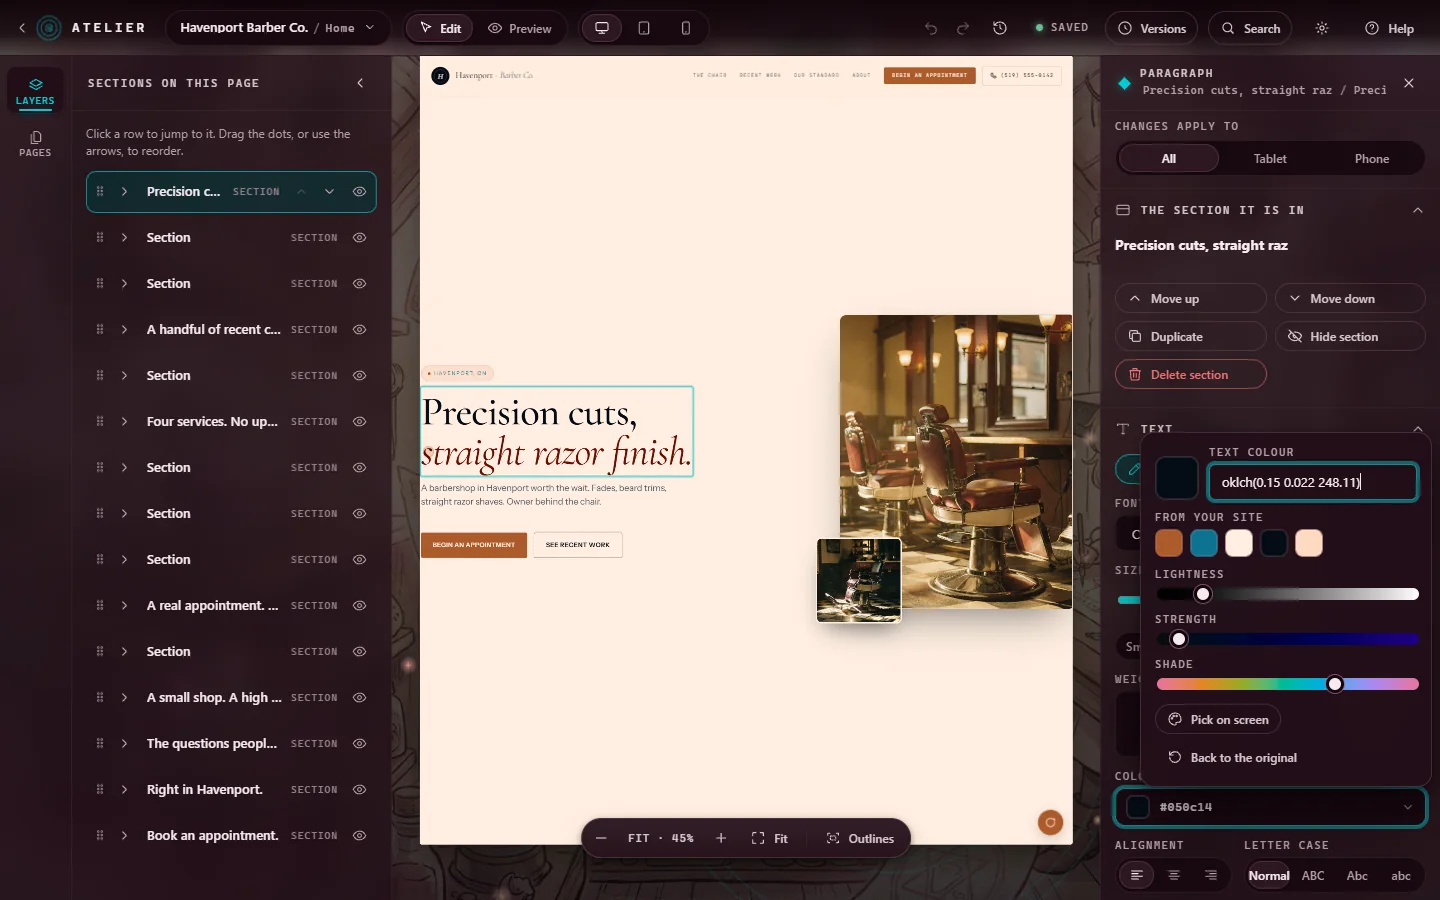
Task: Toggle visibility of Book an appointment section
Action: tap(359, 836)
